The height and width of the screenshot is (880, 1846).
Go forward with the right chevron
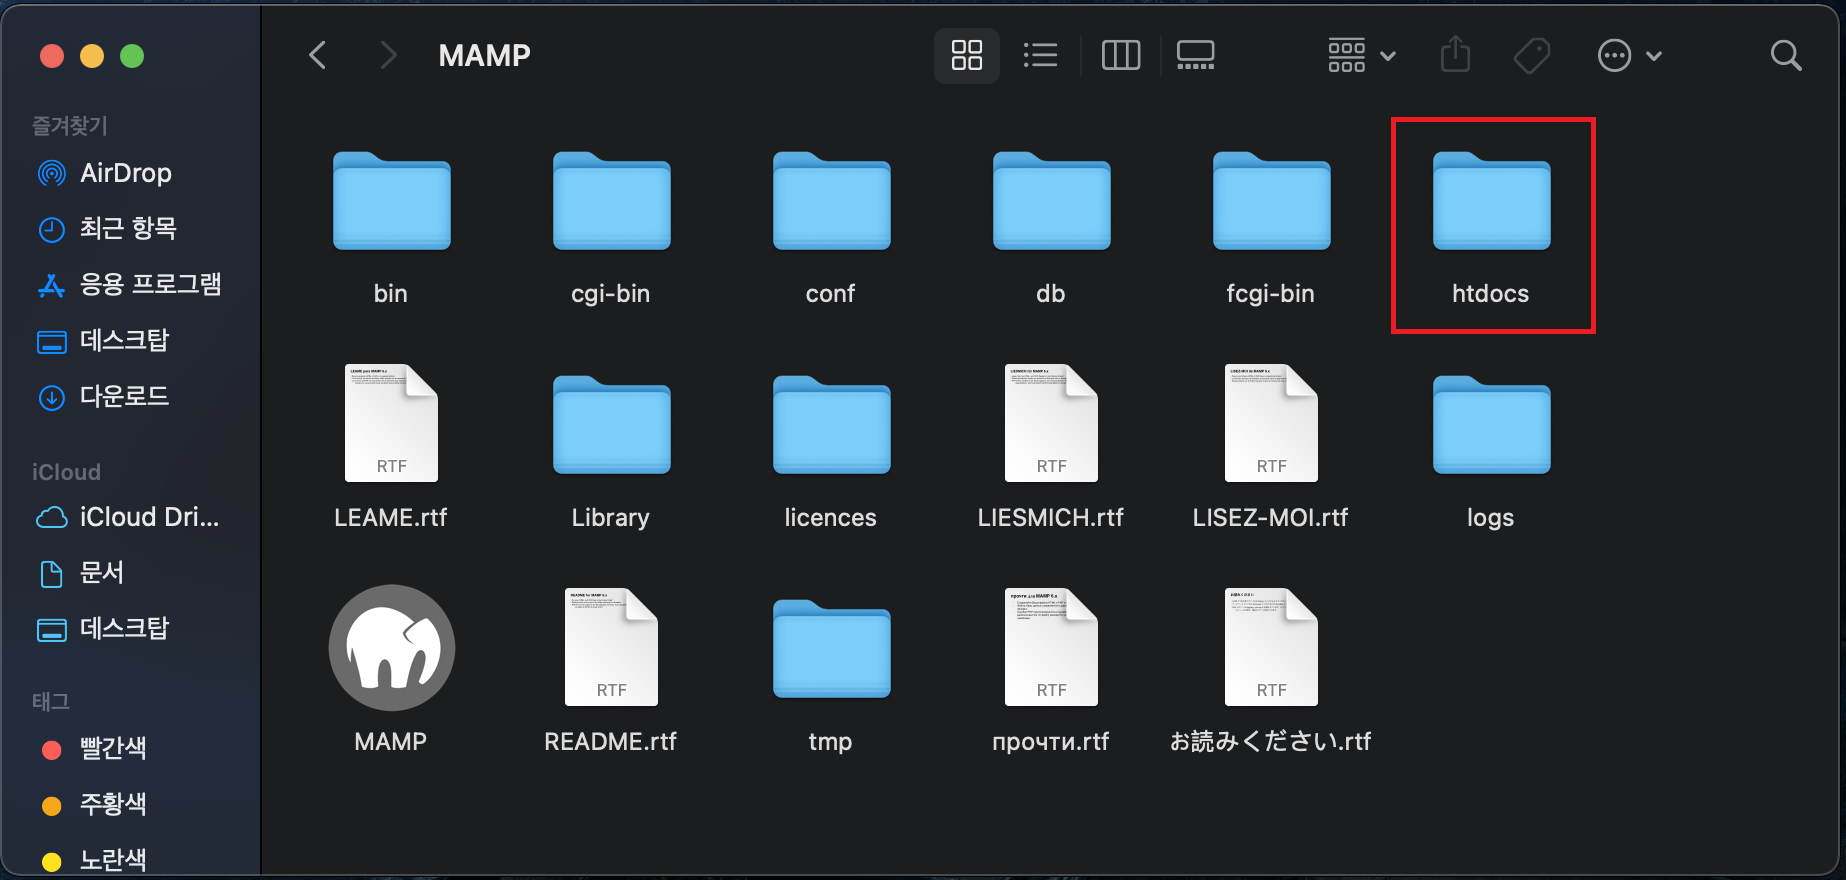coord(388,55)
